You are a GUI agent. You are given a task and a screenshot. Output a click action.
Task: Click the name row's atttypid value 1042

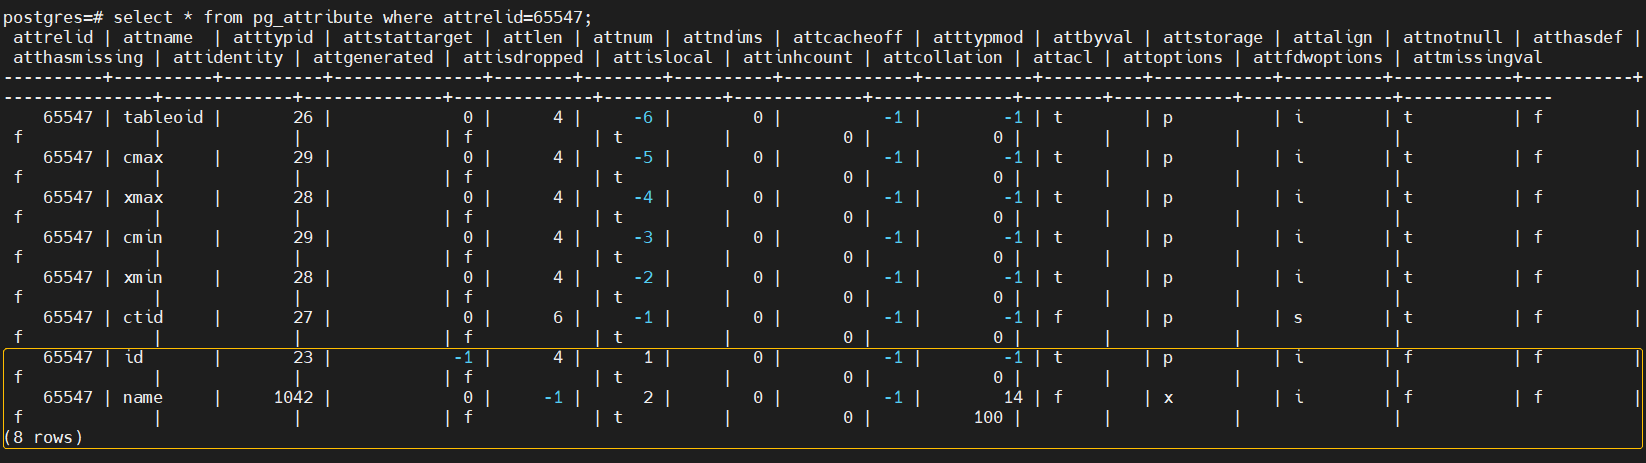[293, 397]
